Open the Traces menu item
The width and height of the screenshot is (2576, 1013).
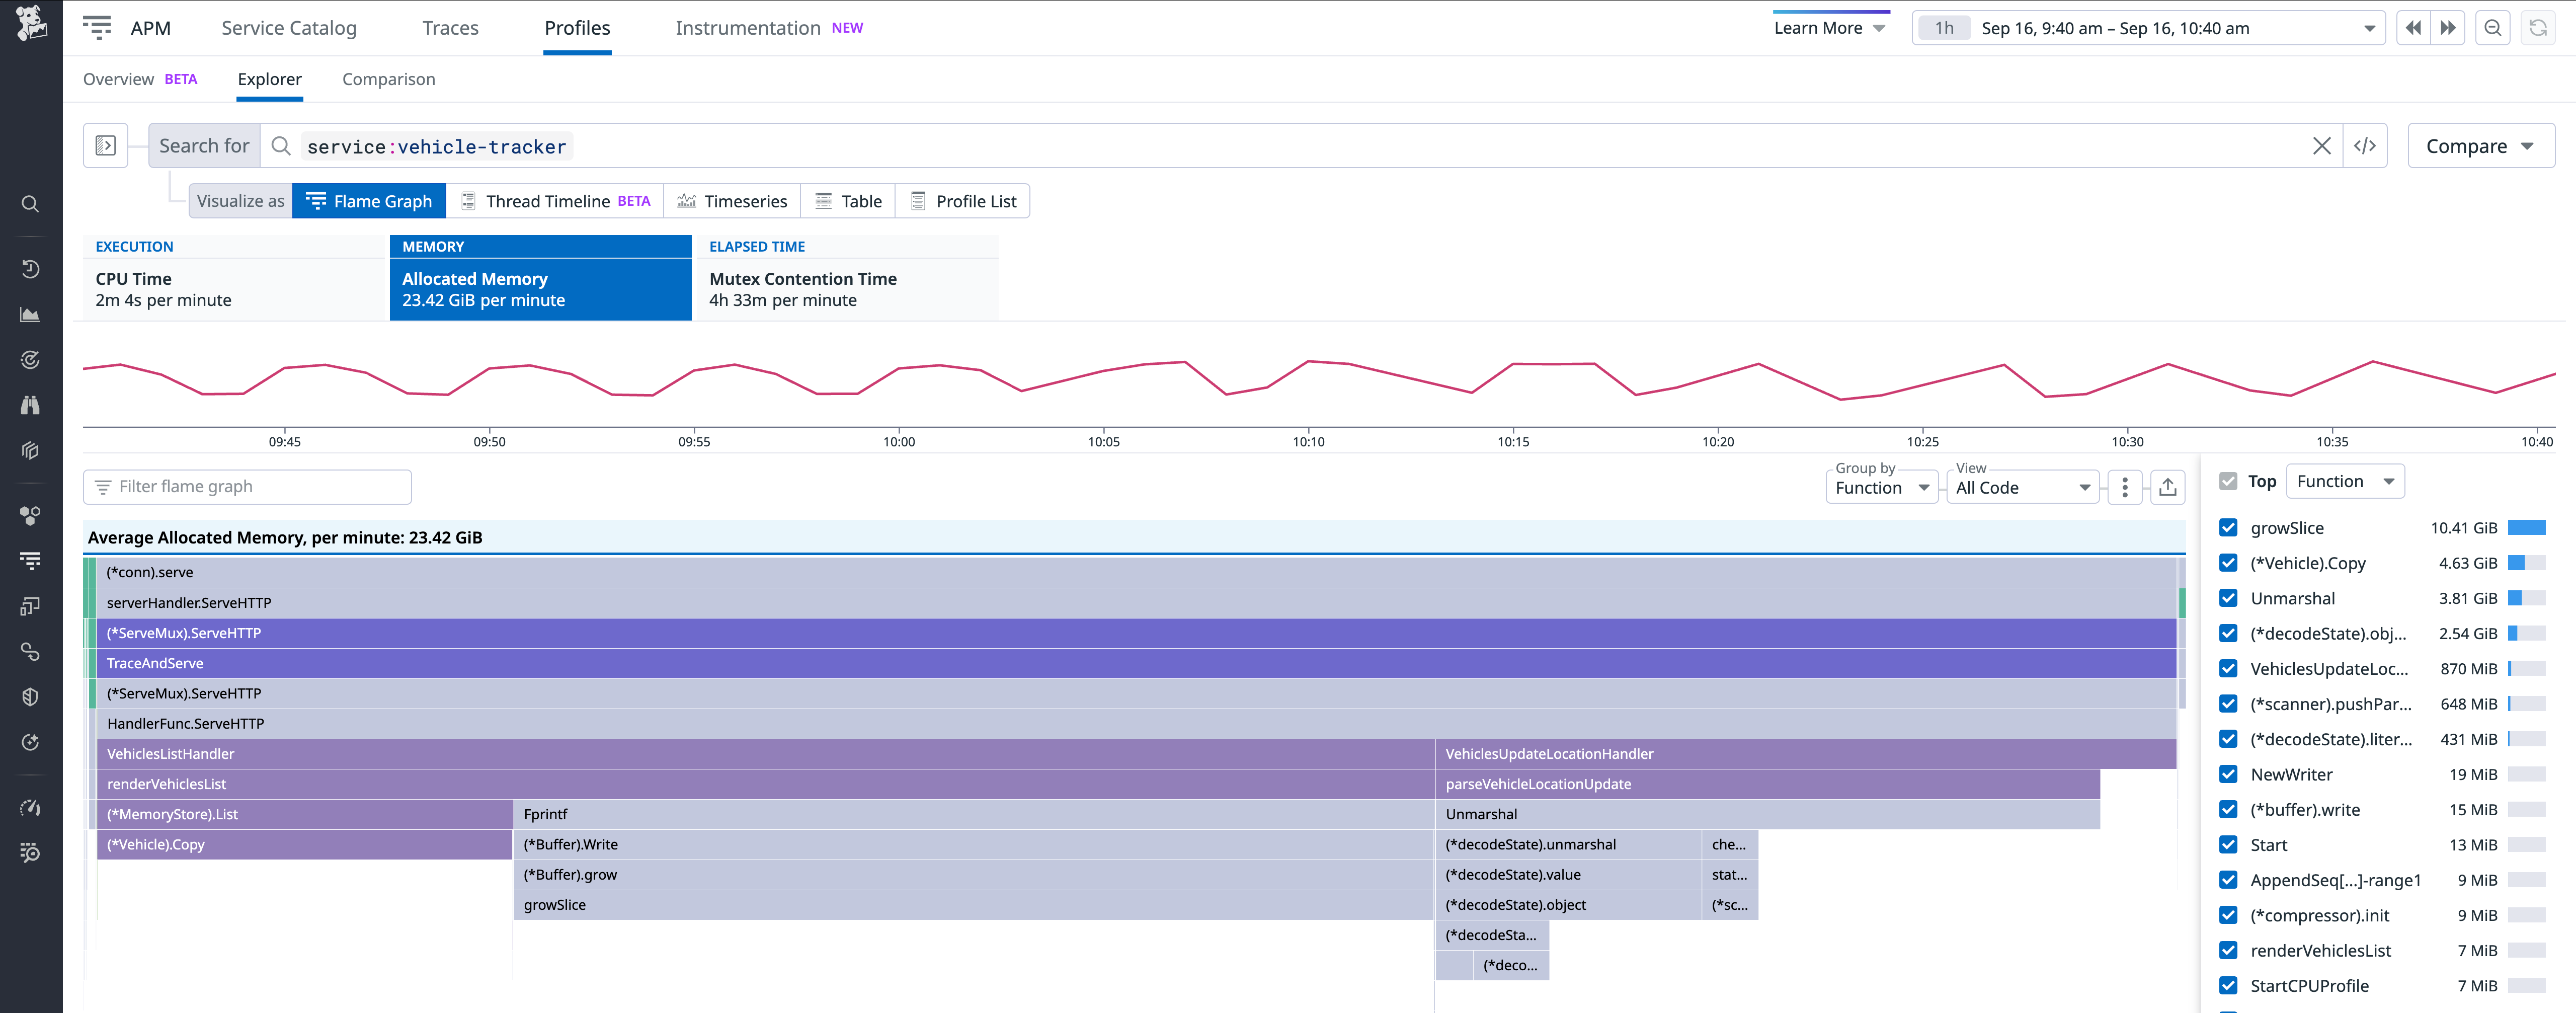click(450, 28)
